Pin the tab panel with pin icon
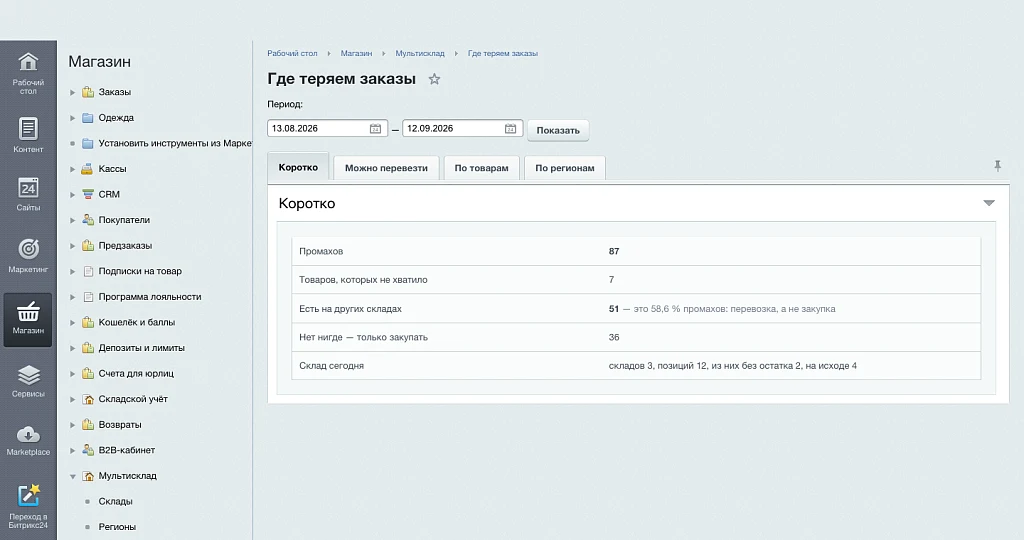This screenshot has height=540, width=1024. pyautogui.click(x=998, y=166)
